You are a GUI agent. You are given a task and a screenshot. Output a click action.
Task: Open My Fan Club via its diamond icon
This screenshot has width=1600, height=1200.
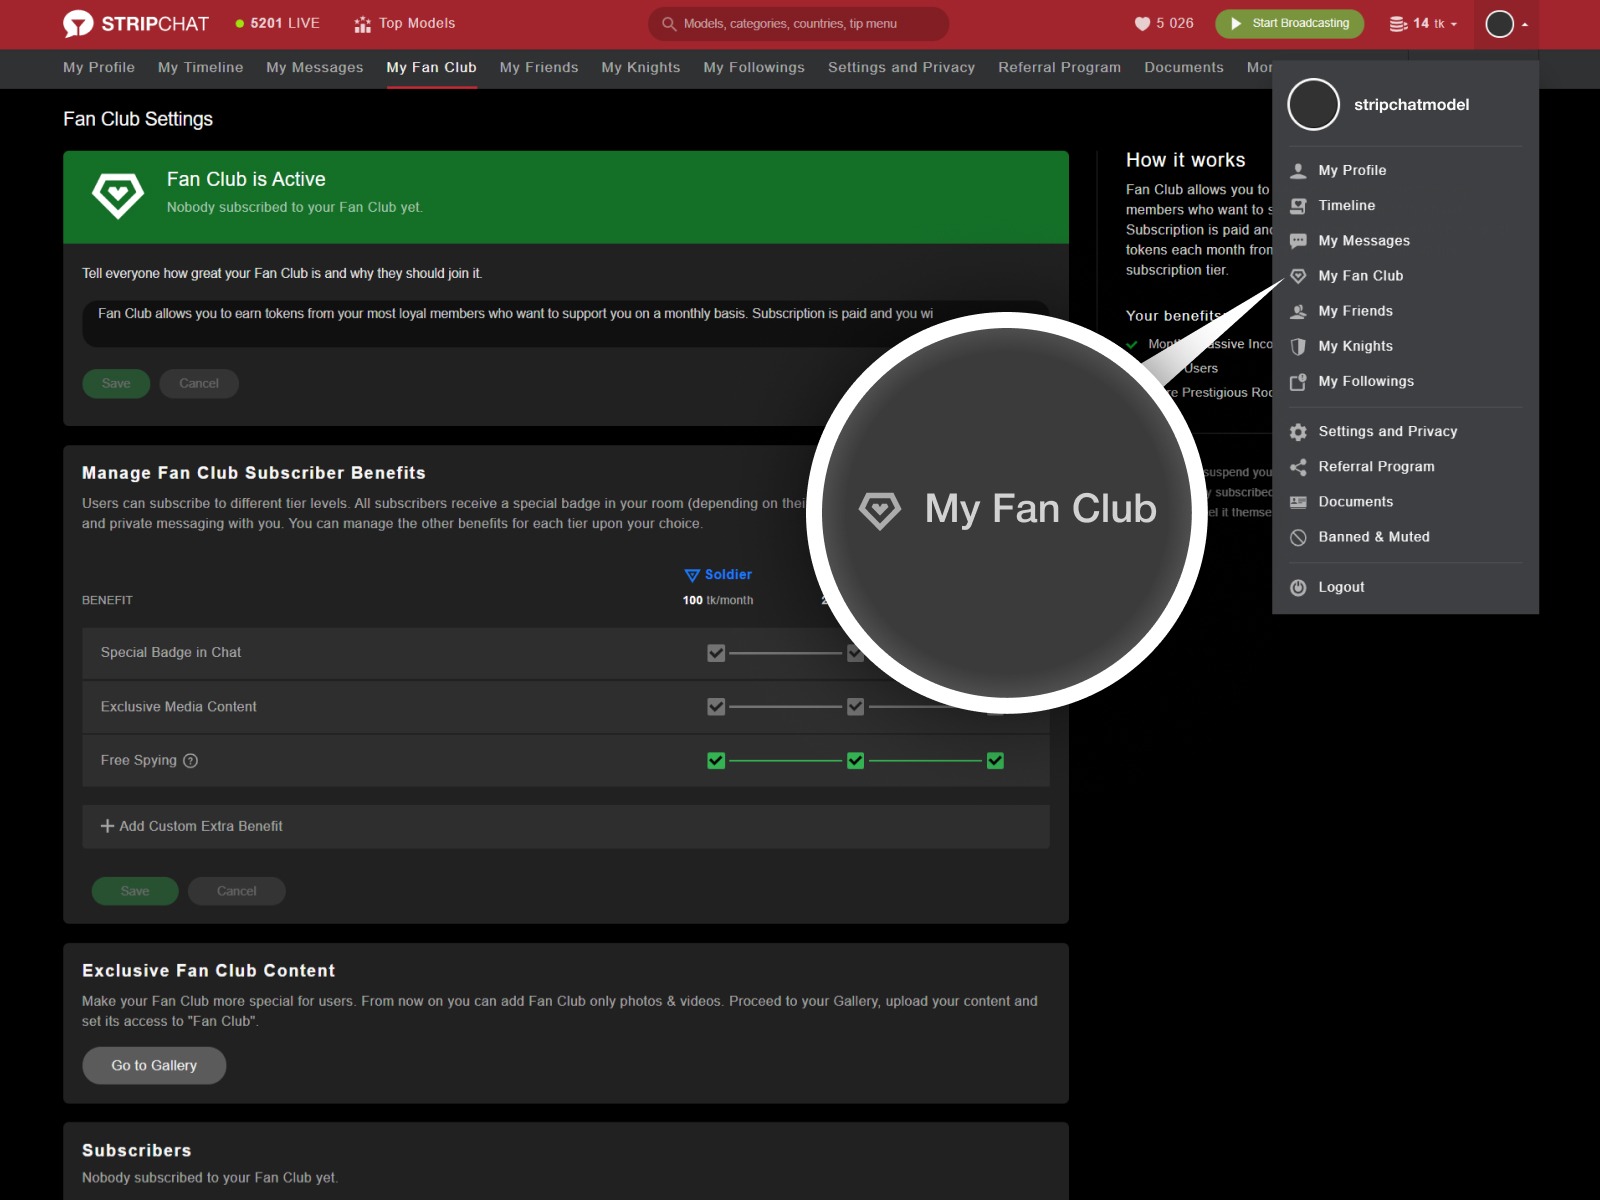[1298, 276]
